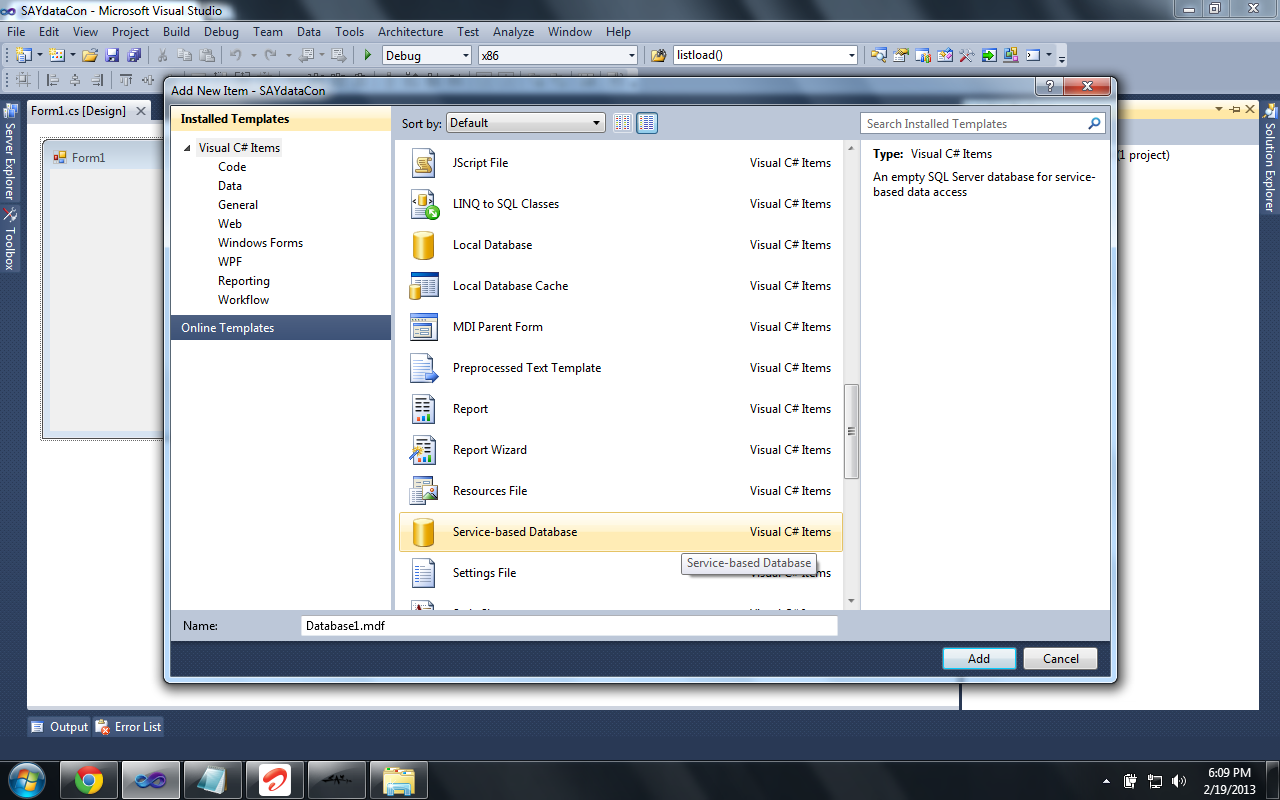1280x800 pixels.
Task: Click the Save All toolbar icon
Action: [134, 56]
